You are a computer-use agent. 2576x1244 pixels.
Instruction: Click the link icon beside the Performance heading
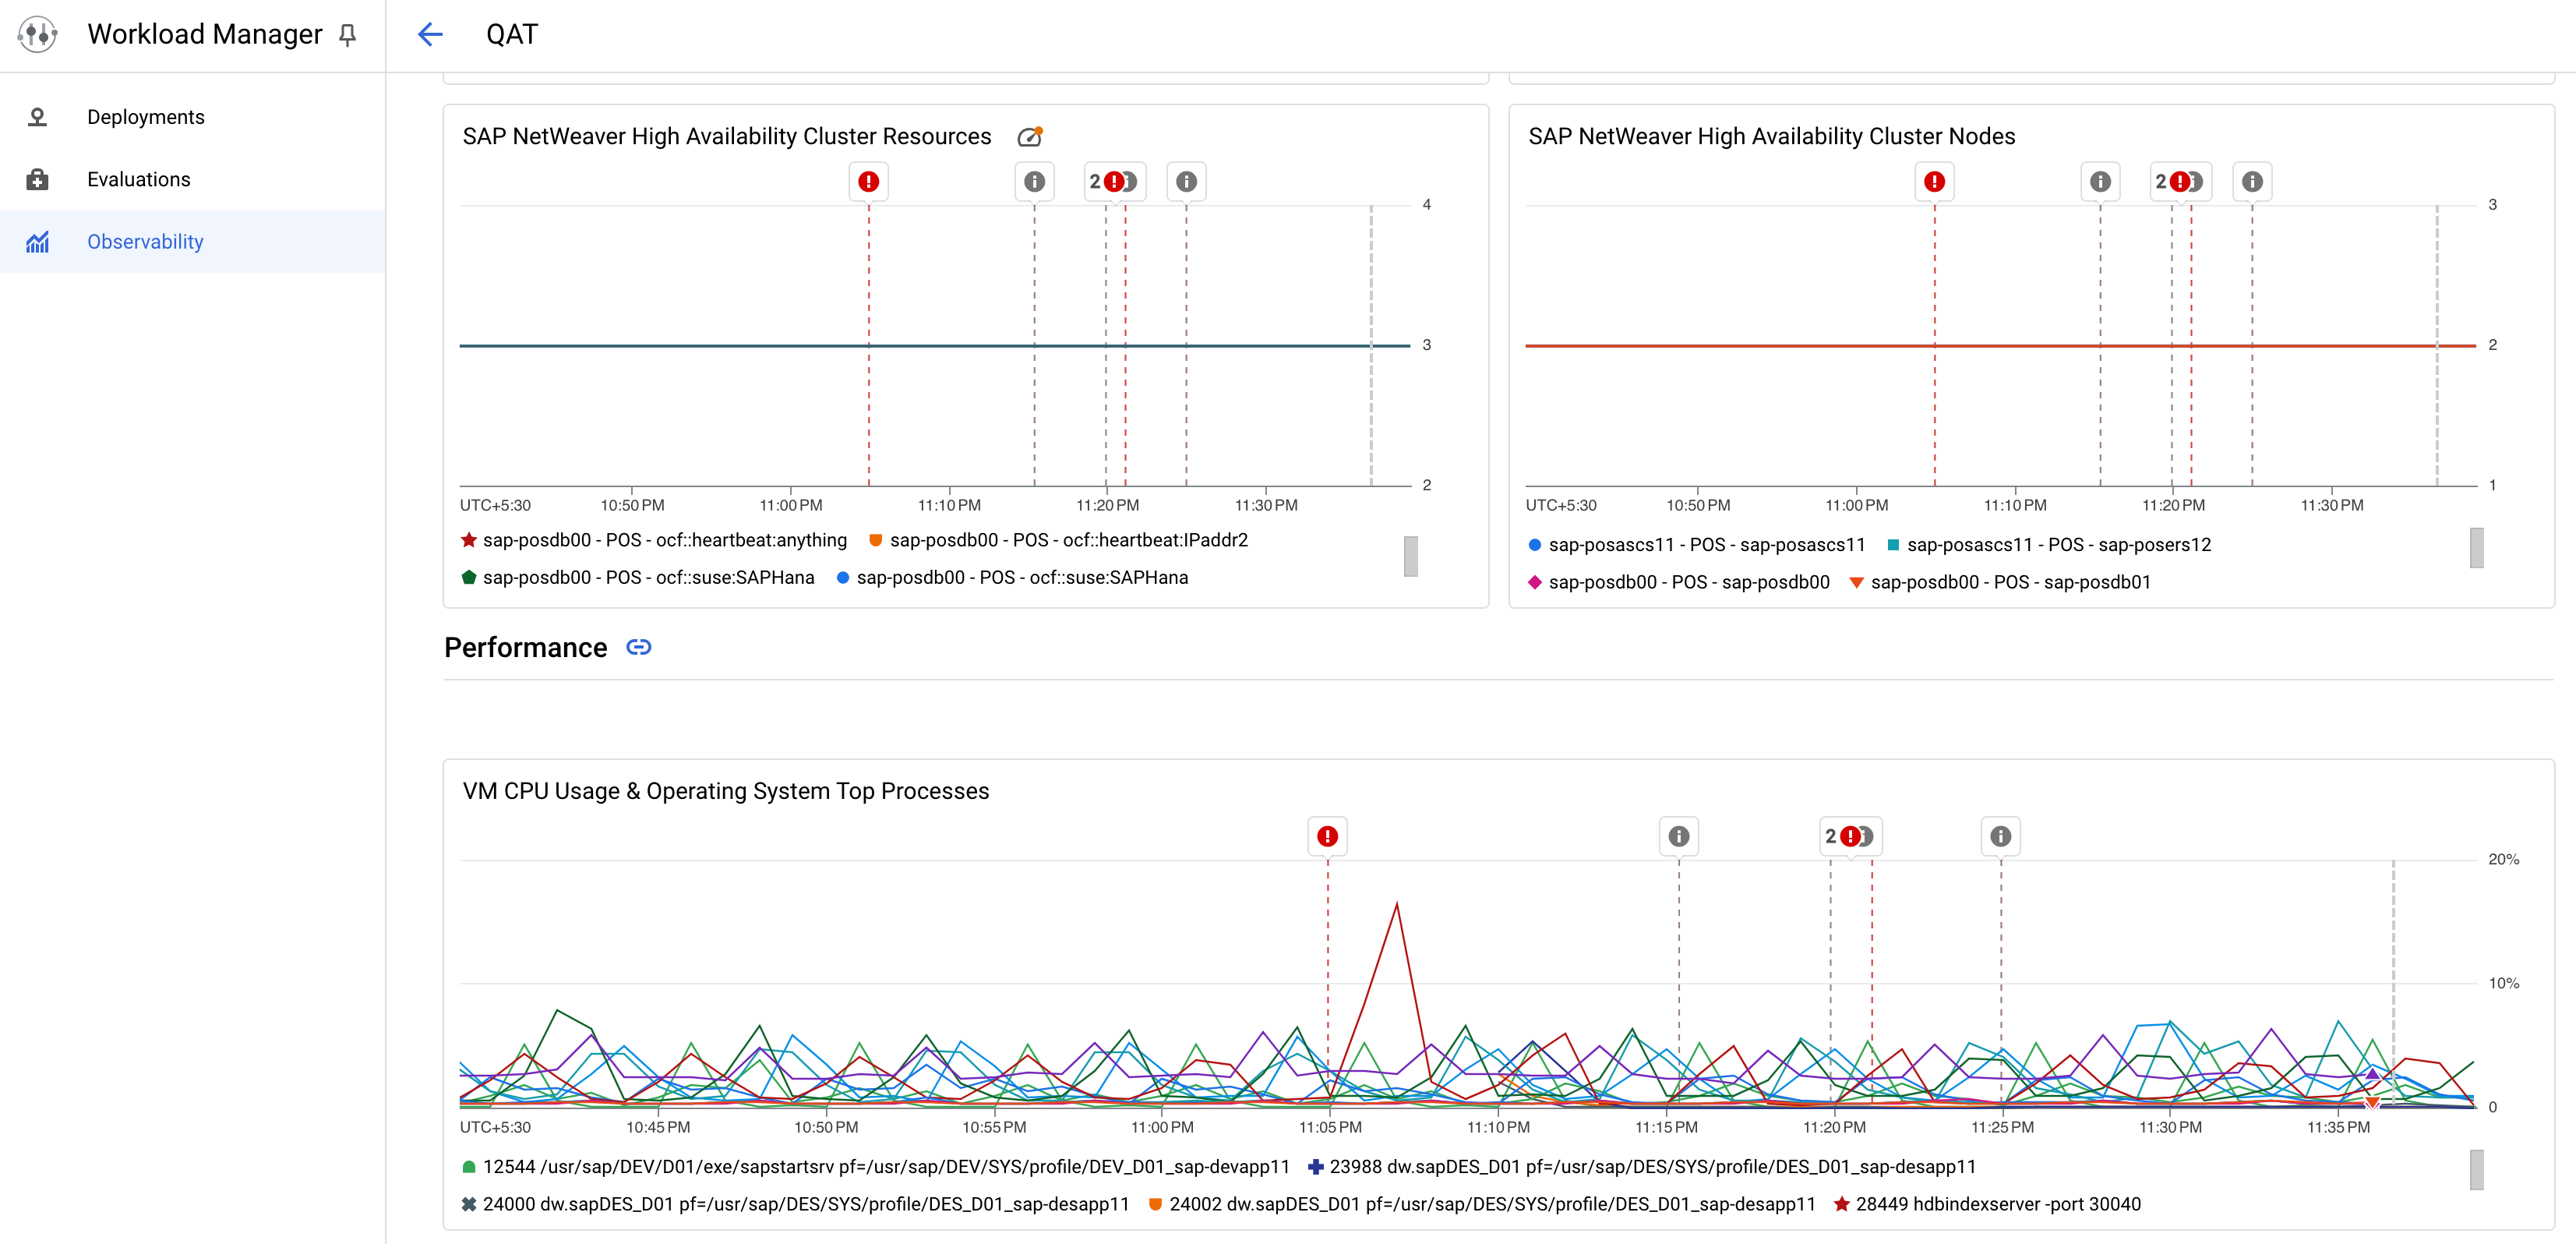[x=640, y=647]
